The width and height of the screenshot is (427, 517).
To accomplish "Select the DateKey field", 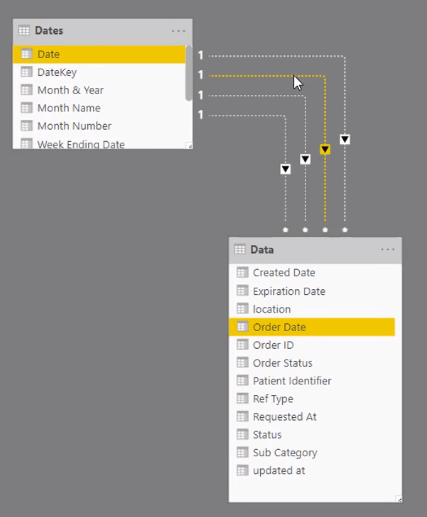I will (x=99, y=72).
